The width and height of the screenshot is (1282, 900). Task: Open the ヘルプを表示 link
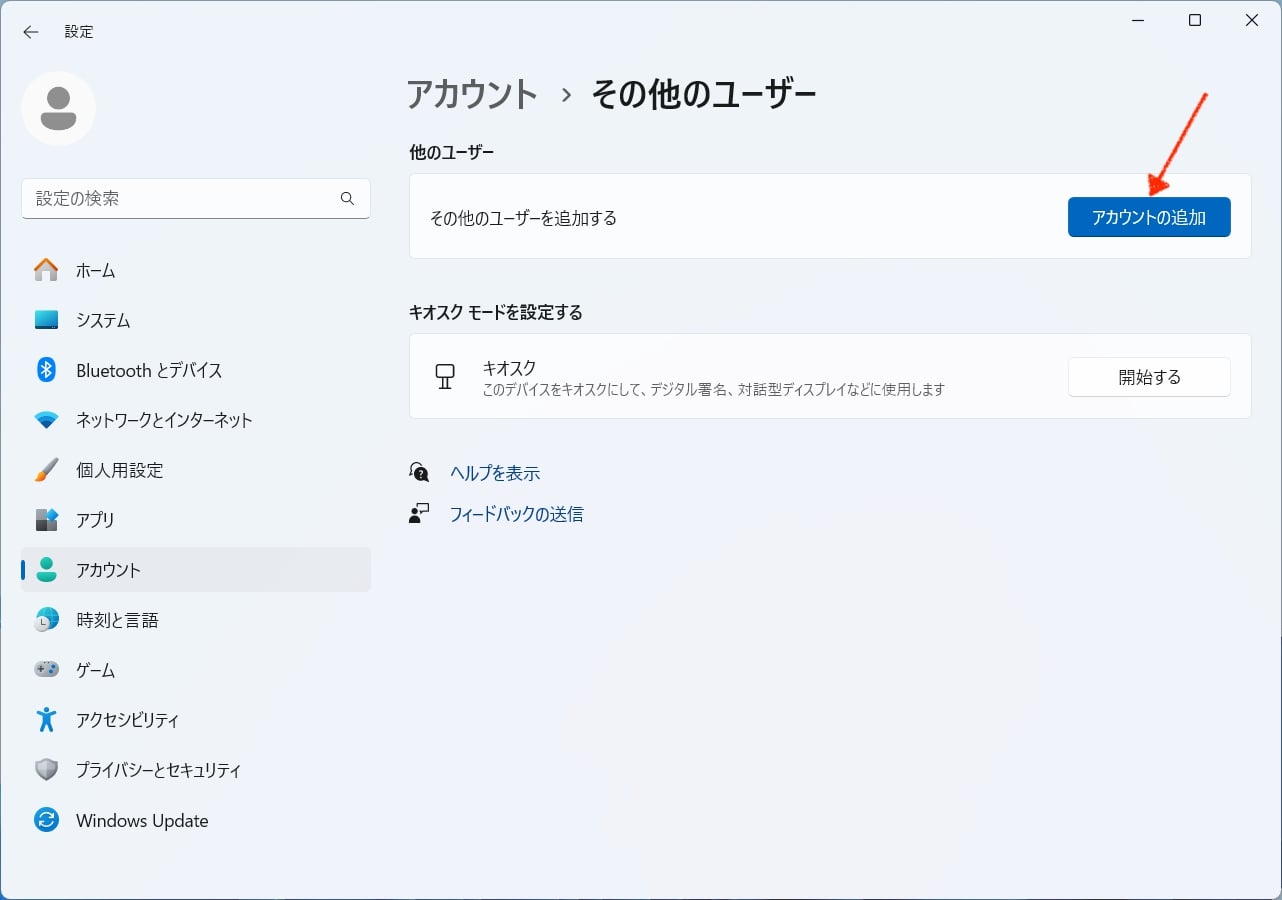(495, 472)
